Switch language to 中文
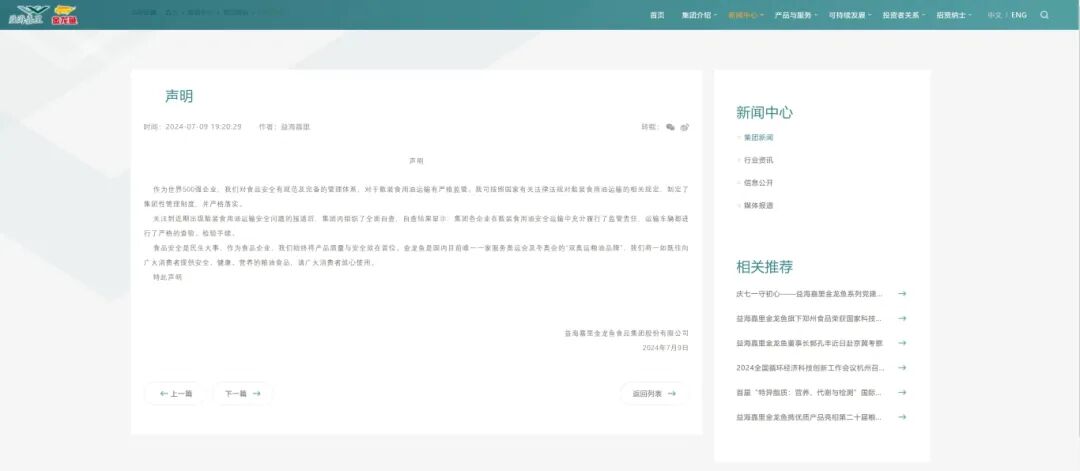Image resolution: width=1080 pixels, height=471 pixels. coord(995,14)
